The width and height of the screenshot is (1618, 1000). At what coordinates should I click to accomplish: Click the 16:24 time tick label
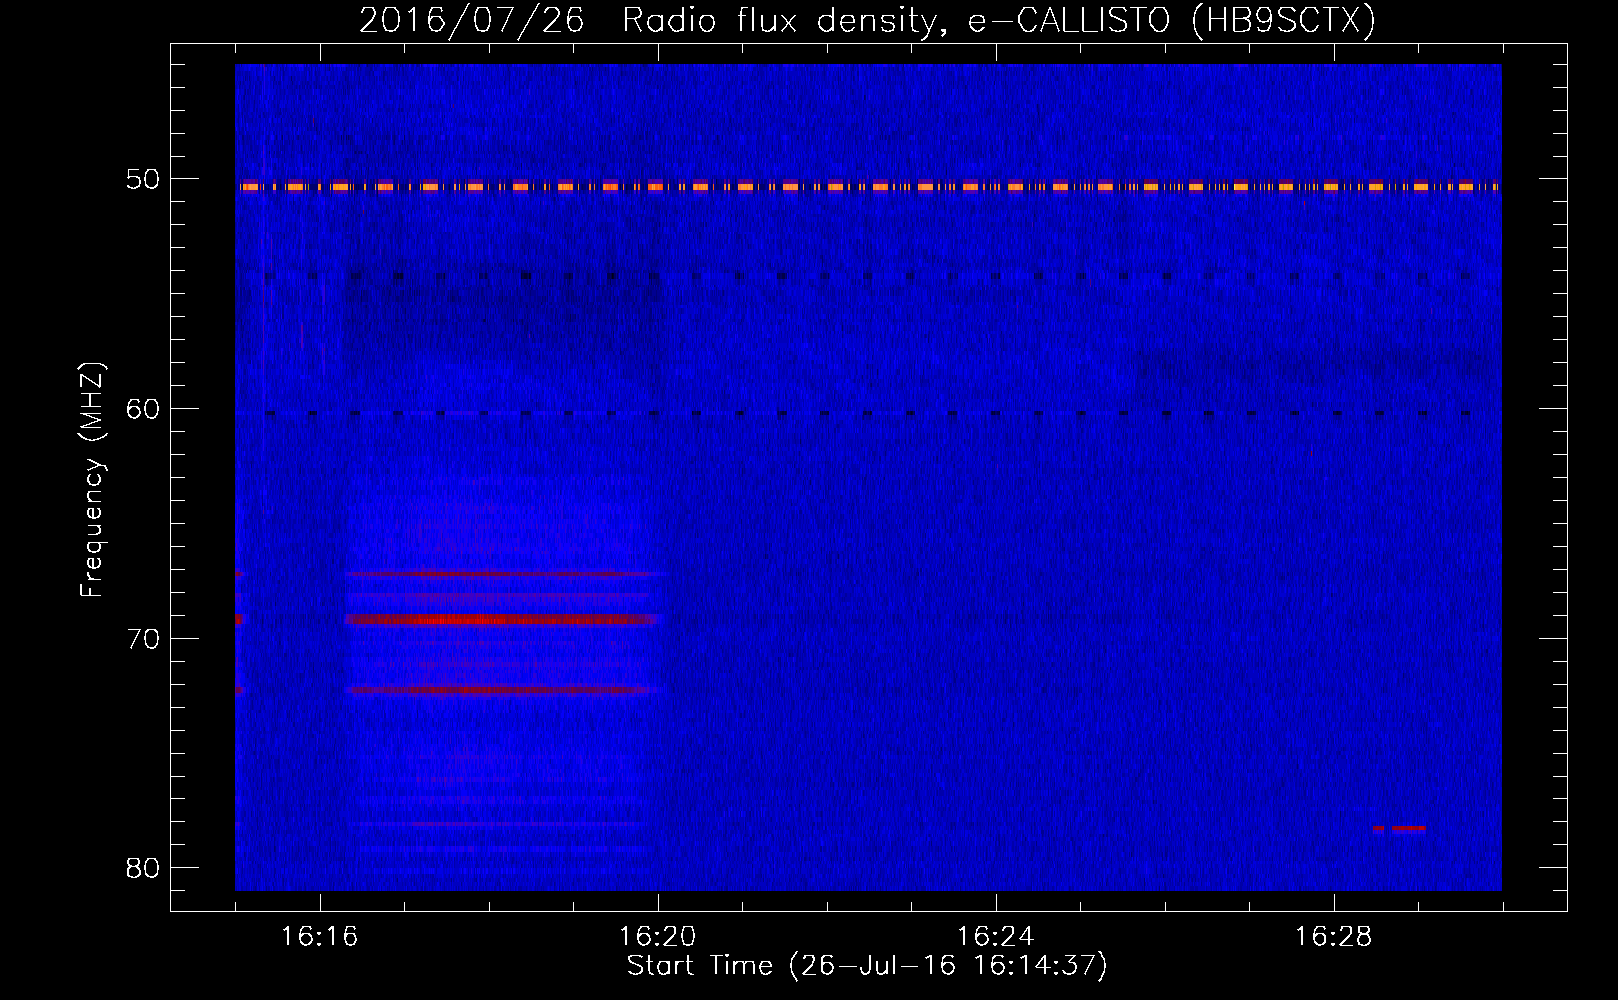click(996, 937)
